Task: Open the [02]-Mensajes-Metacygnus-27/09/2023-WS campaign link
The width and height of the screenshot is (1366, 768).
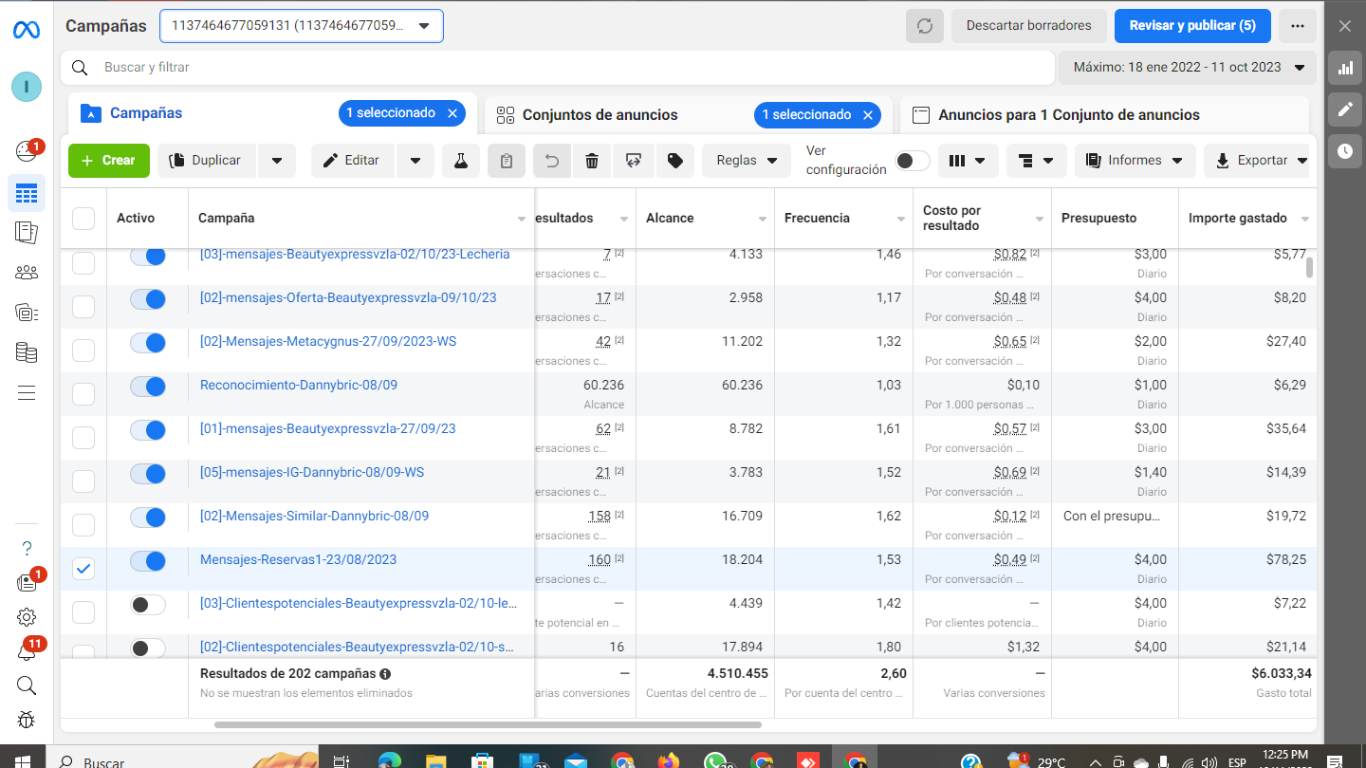Action: [328, 341]
